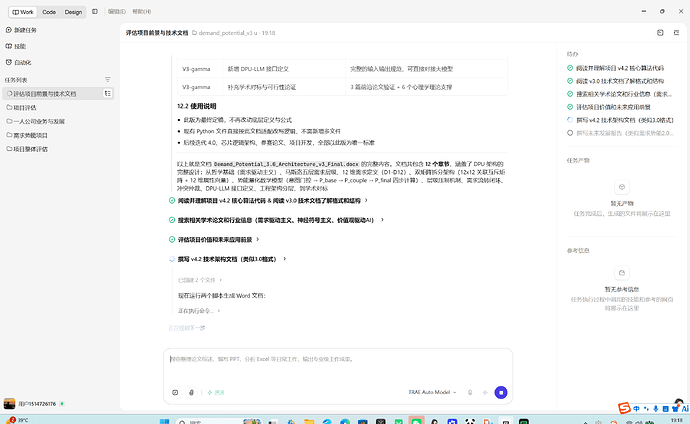690x424 pixels.
Task: Open the TRAE Auto Model dropdown
Action: click(432, 392)
